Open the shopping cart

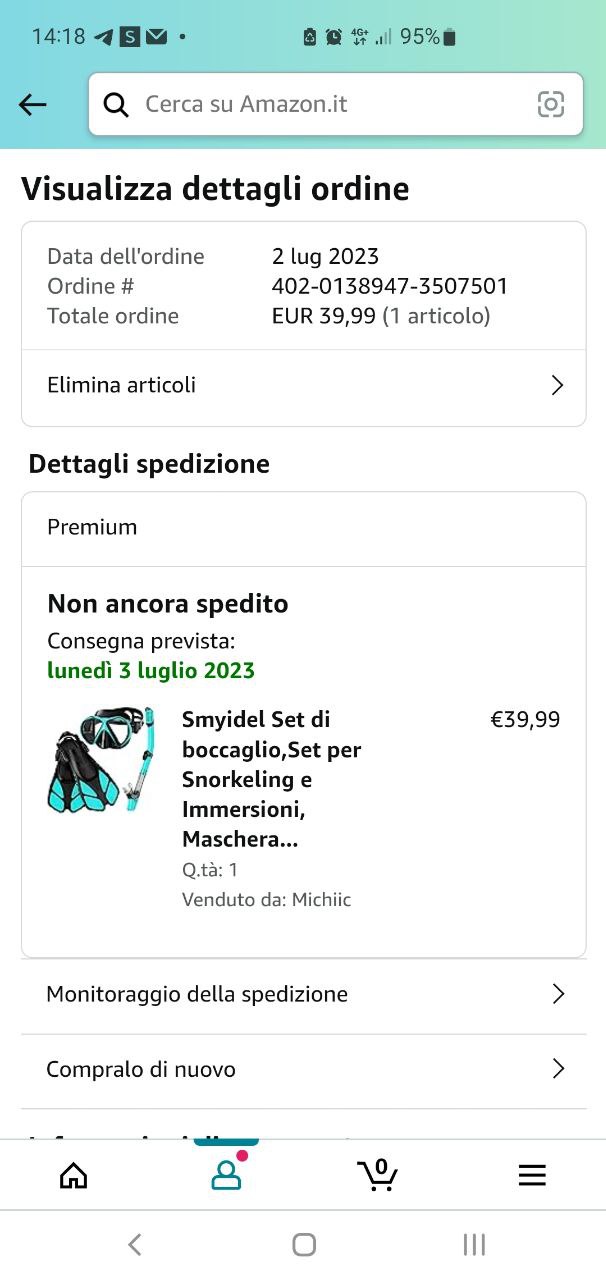coord(377,1174)
